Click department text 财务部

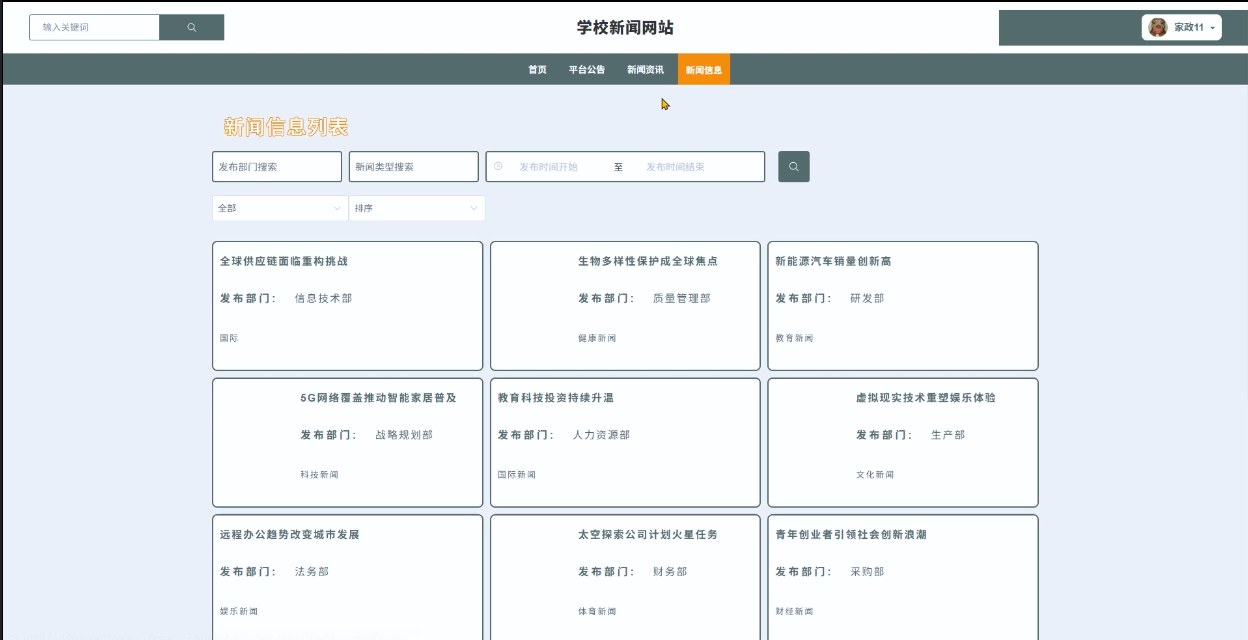pos(670,572)
